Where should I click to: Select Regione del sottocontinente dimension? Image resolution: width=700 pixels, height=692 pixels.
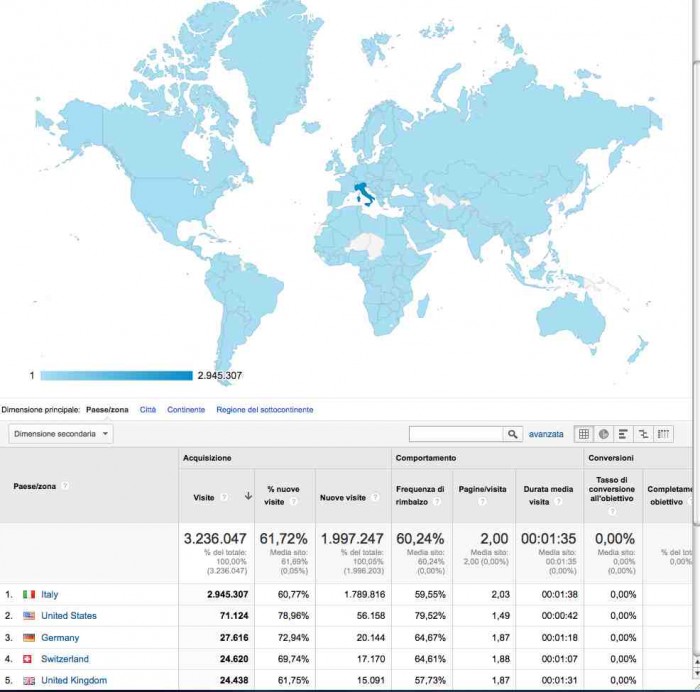[264, 410]
